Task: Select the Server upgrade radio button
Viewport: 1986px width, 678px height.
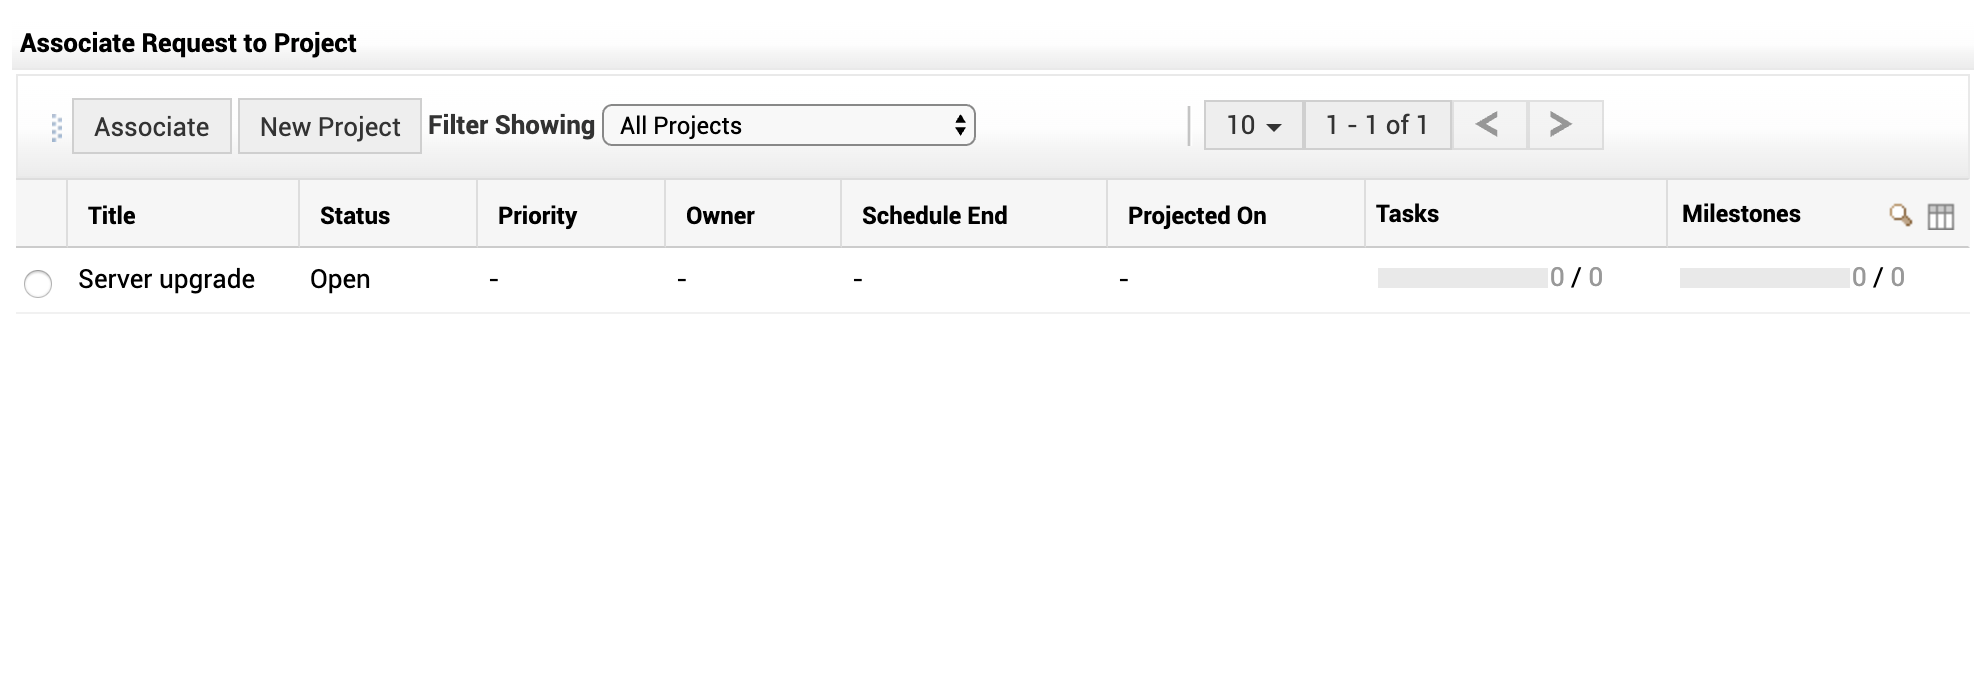Action: [38, 283]
